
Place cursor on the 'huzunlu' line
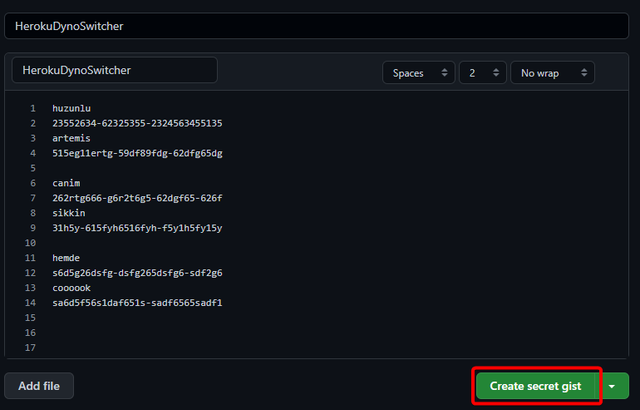(71, 108)
